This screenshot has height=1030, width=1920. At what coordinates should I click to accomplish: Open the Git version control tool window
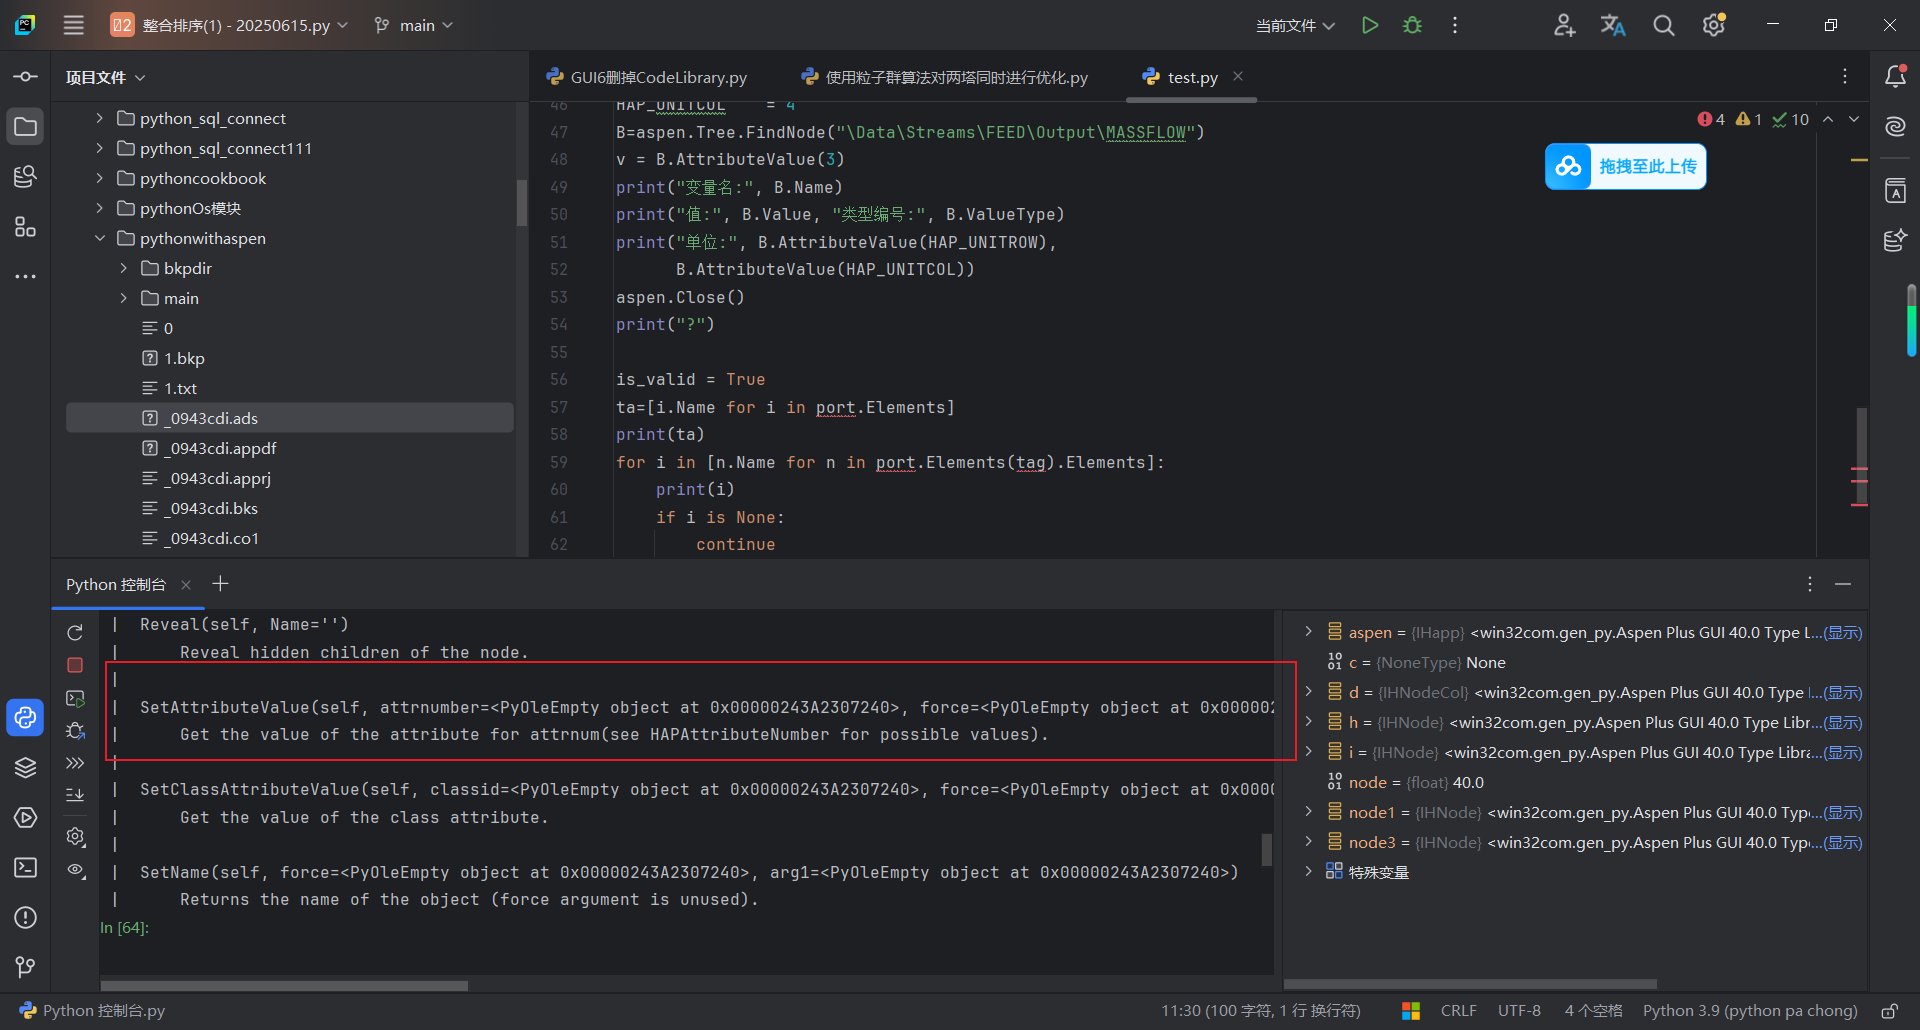26,967
